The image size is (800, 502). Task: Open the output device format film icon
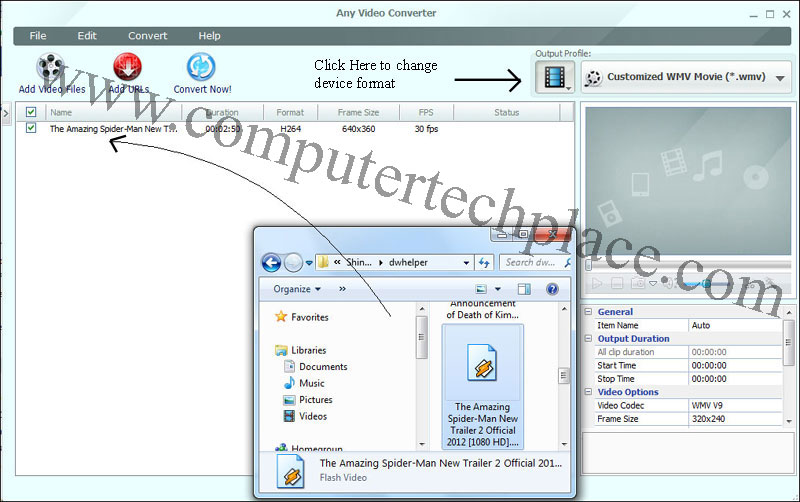[555, 78]
